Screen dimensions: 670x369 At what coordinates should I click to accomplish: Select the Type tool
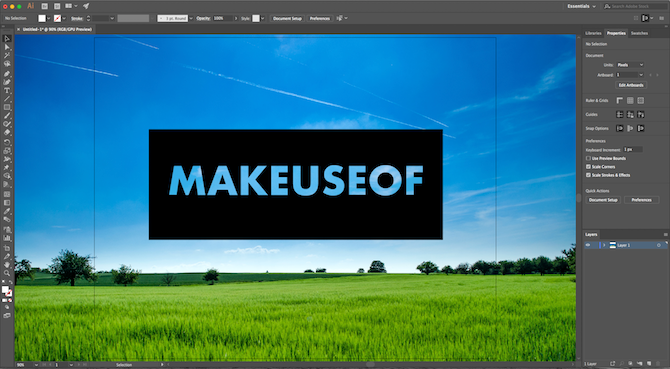(x=7, y=91)
